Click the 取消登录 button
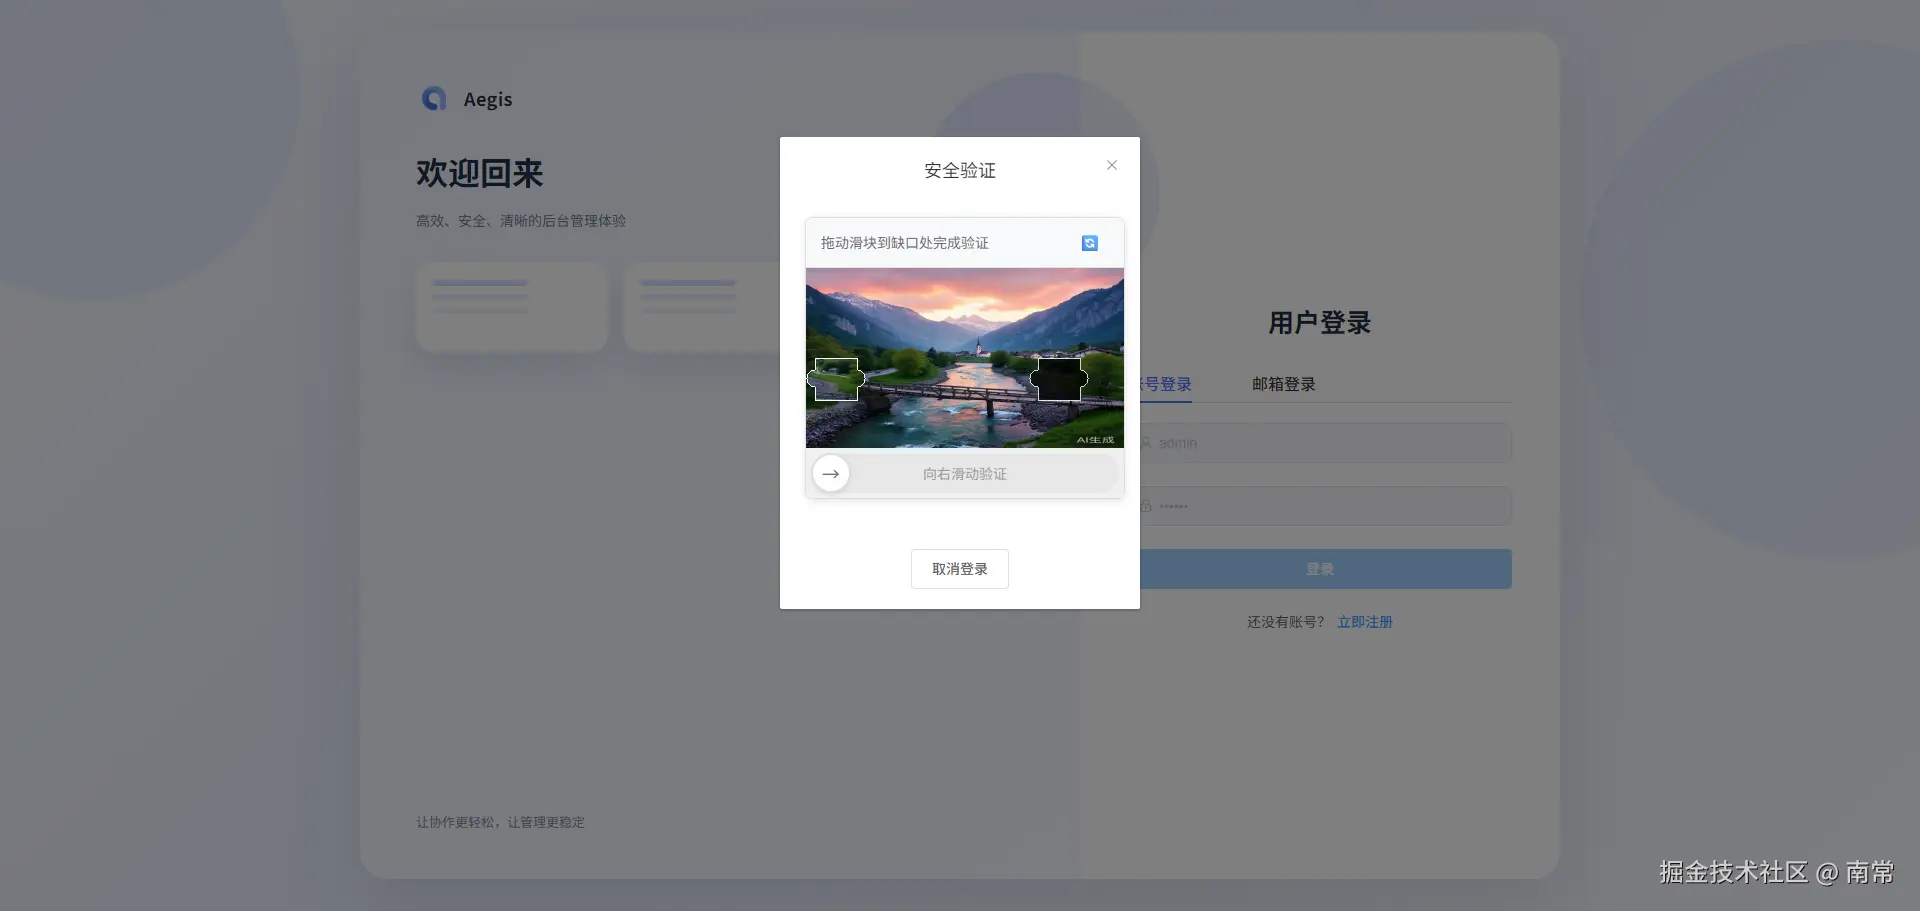1920x911 pixels. tap(960, 569)
